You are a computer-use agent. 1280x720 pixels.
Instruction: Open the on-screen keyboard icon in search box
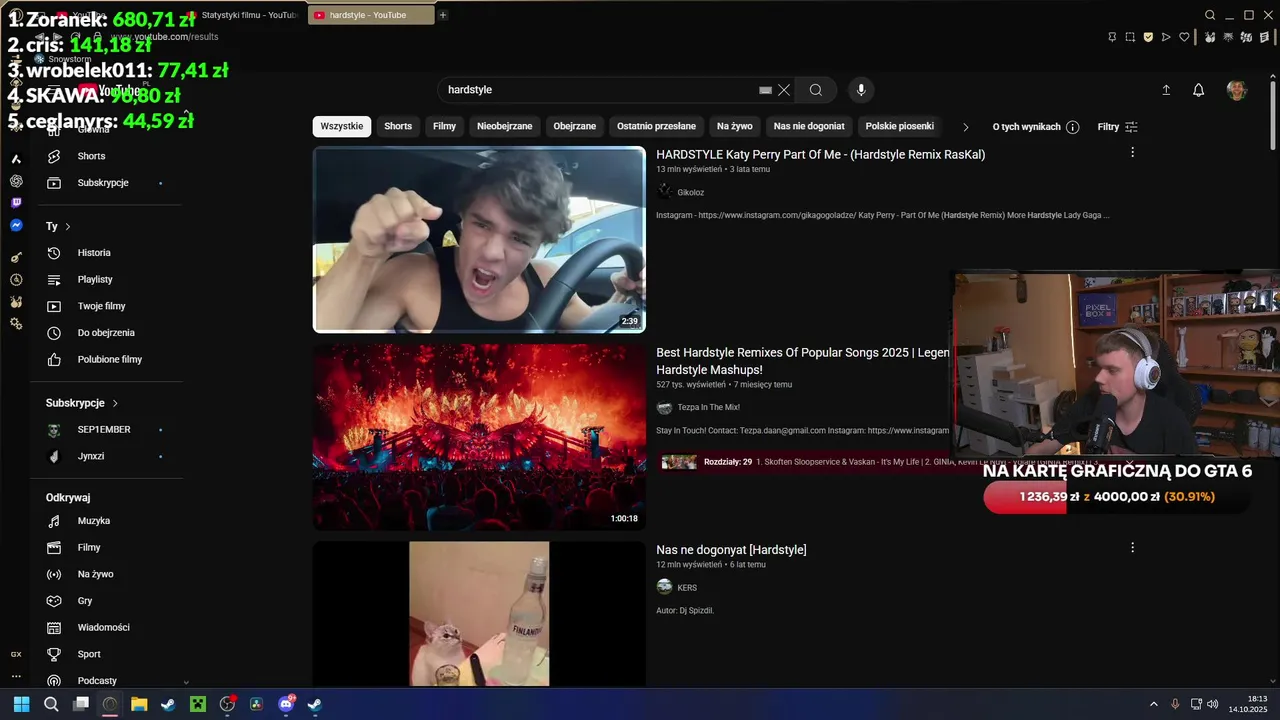click(765, 90)
